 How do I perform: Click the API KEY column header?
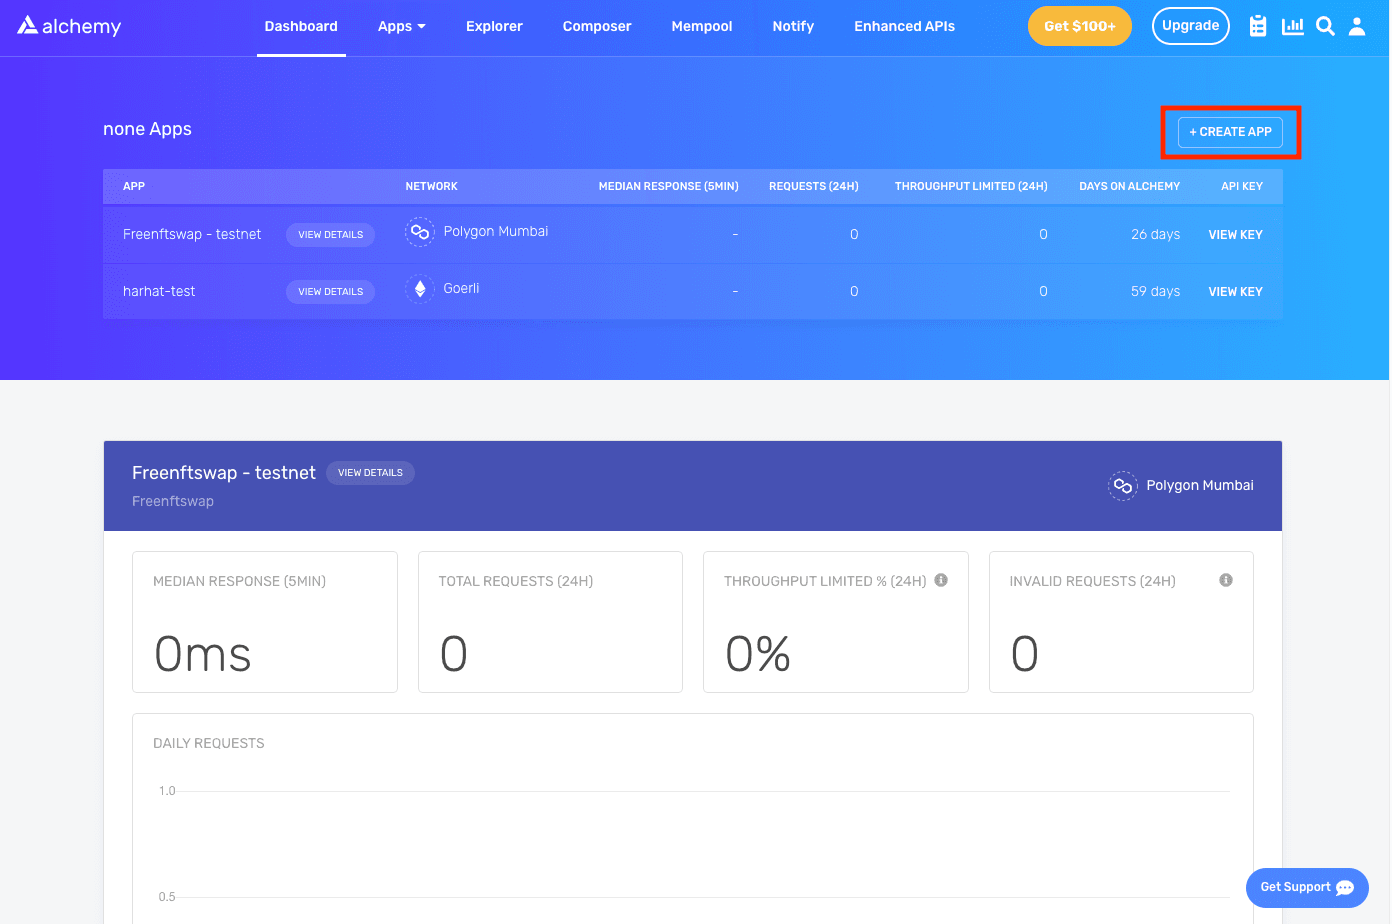(x=1242, y=186)
